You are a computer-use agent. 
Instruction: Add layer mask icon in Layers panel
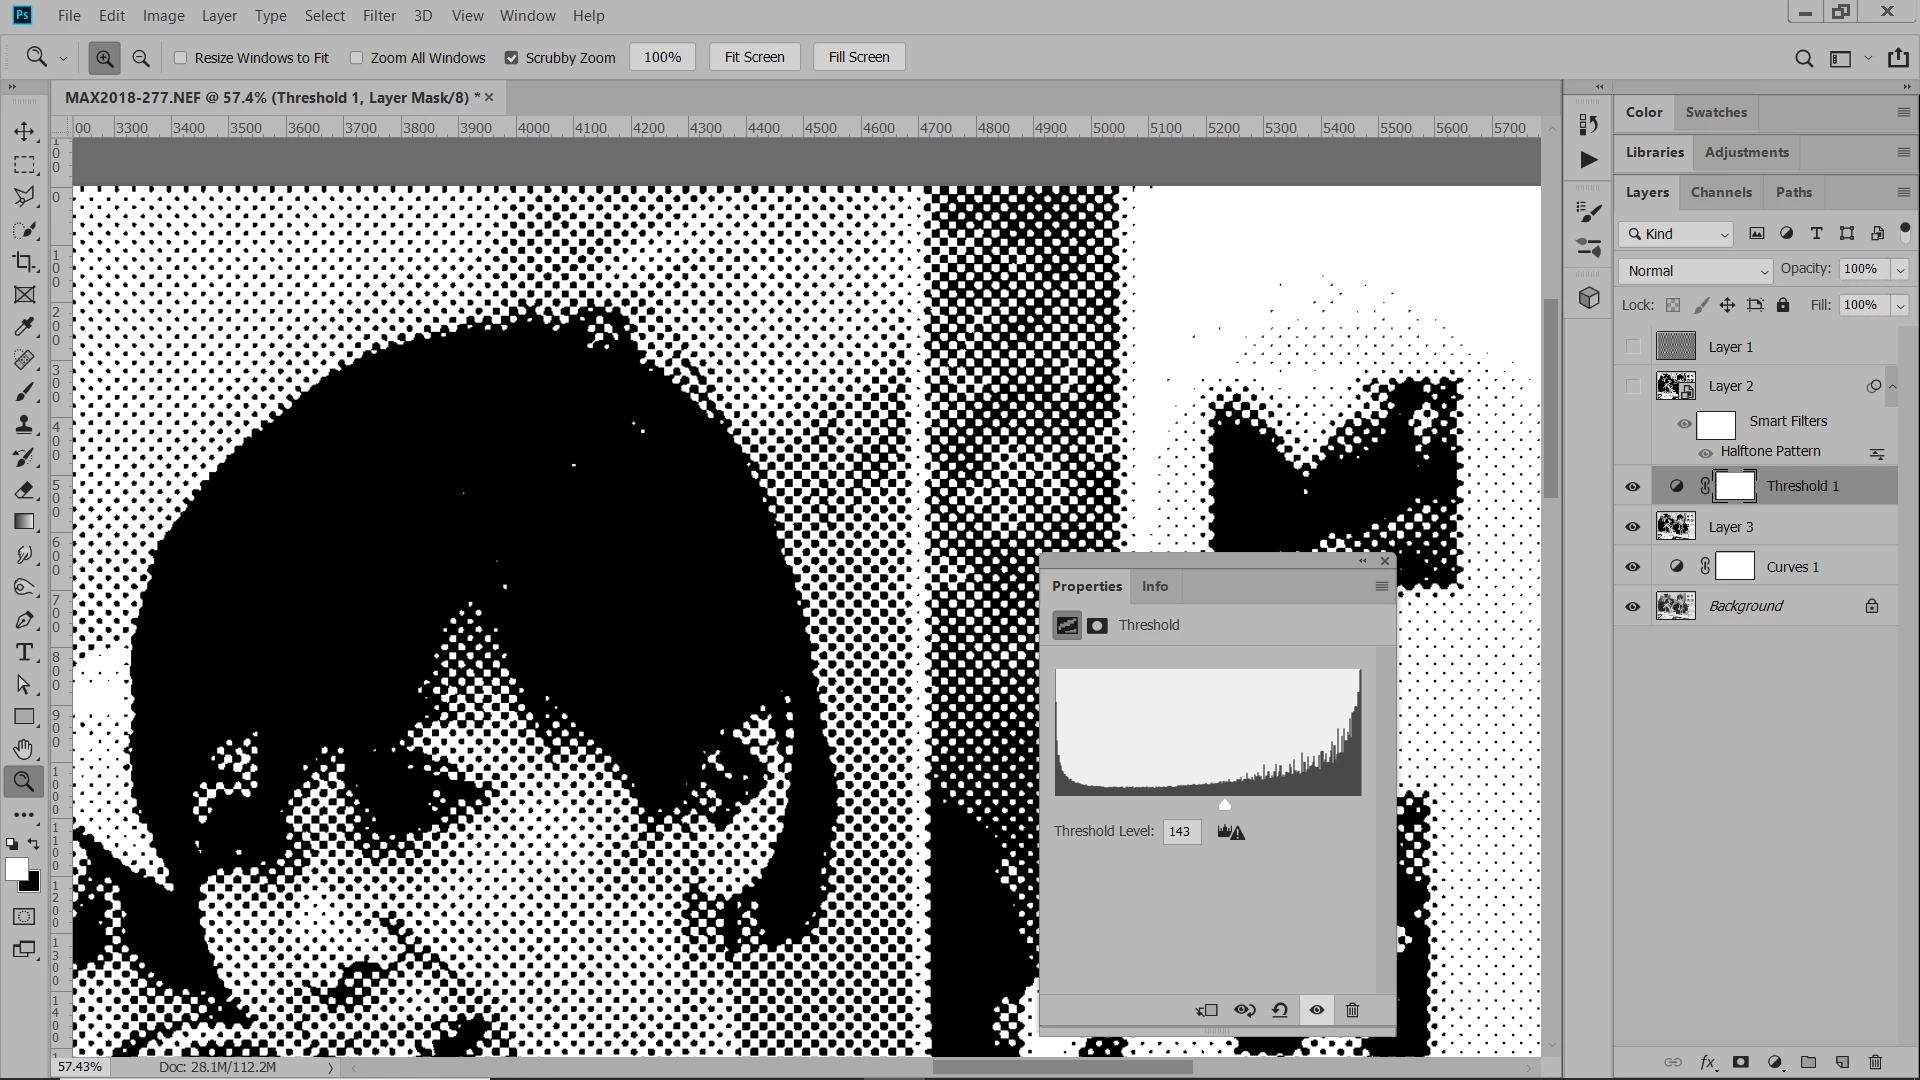(x=1741, y=1062)
